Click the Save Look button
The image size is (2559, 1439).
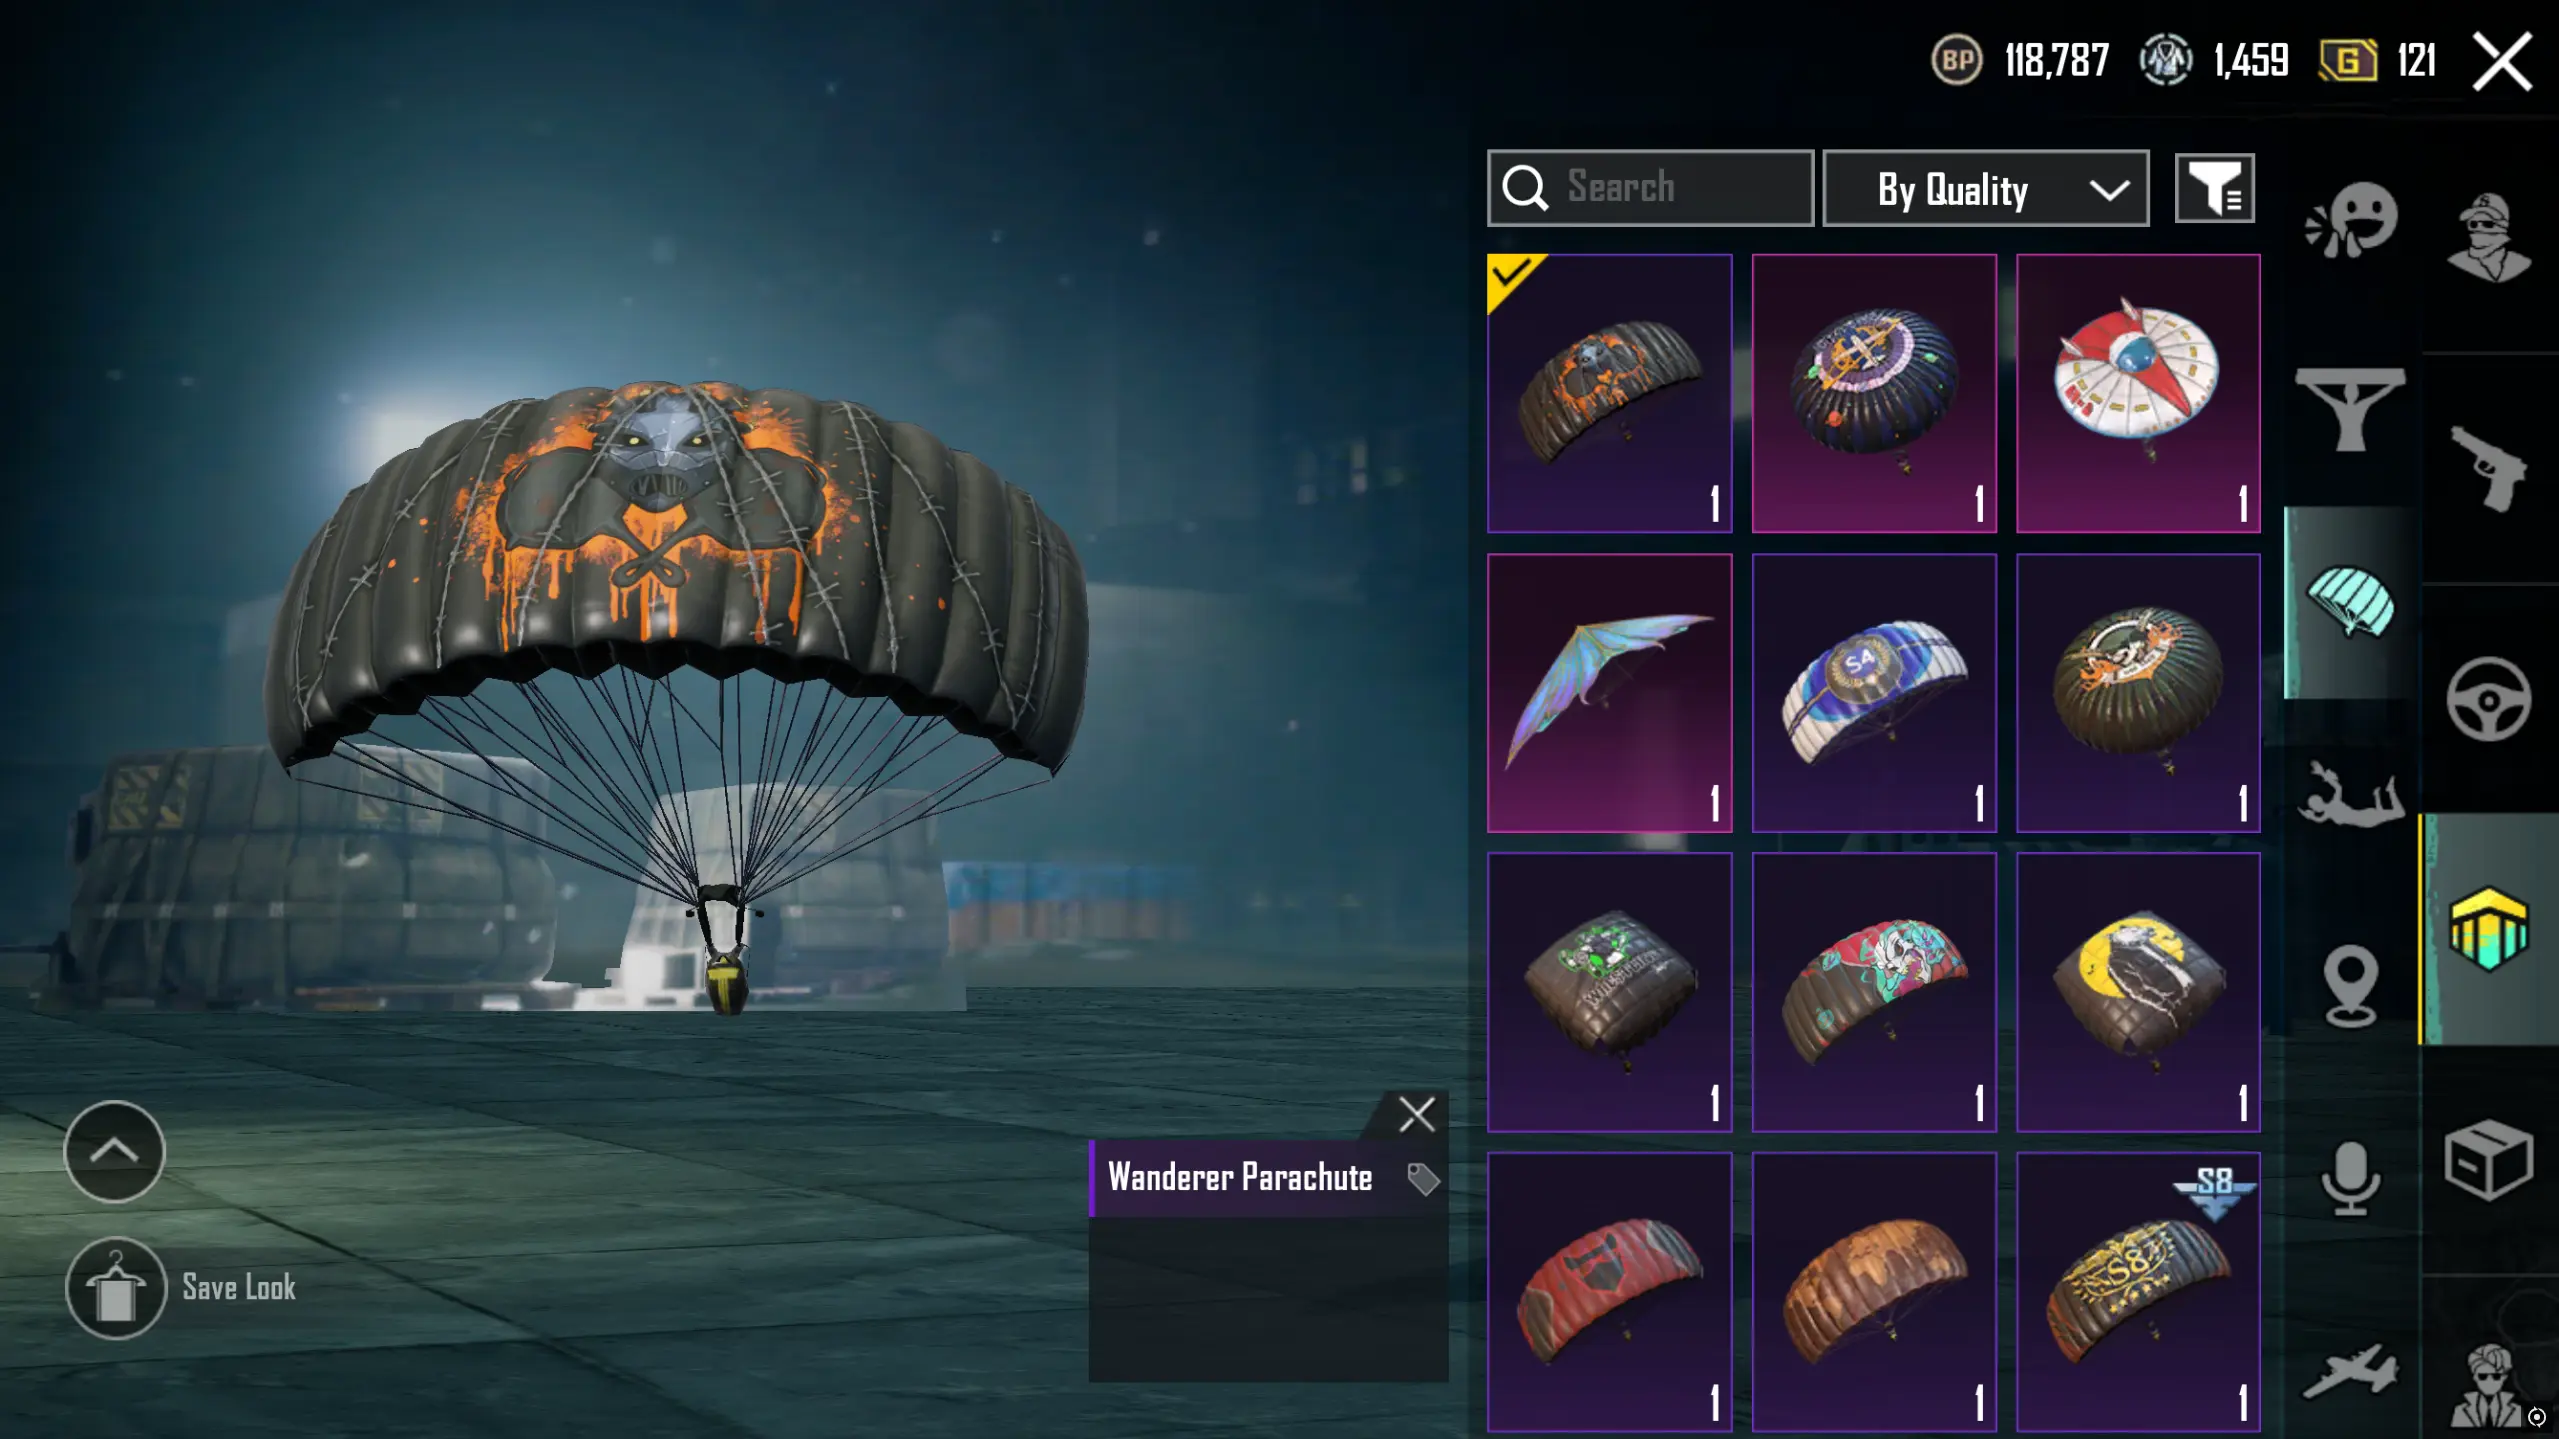pos(181,1288)
